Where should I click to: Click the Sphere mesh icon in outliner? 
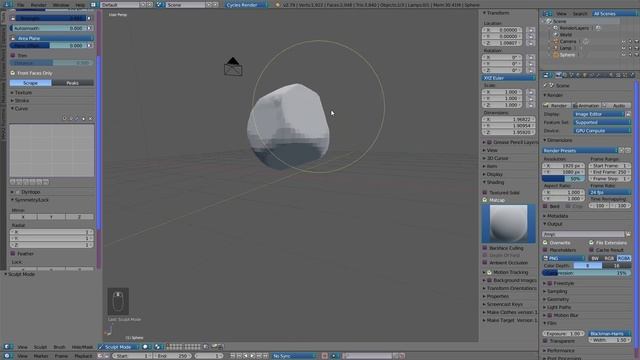556,55
